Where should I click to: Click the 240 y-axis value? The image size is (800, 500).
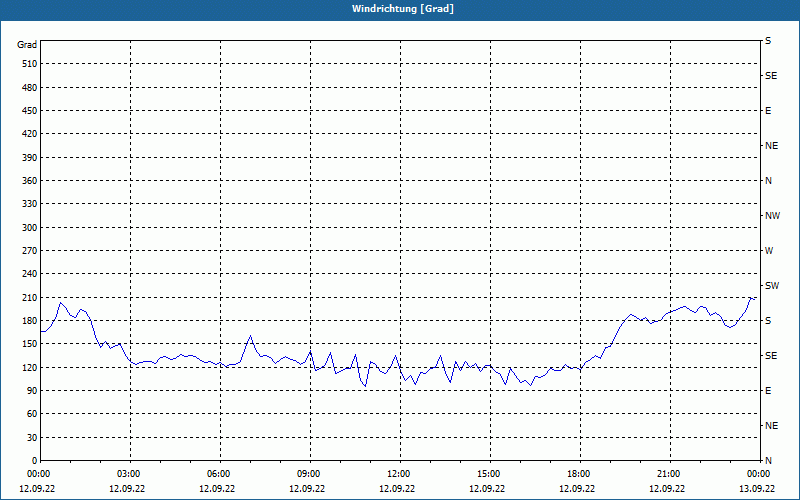click(30, 273)
